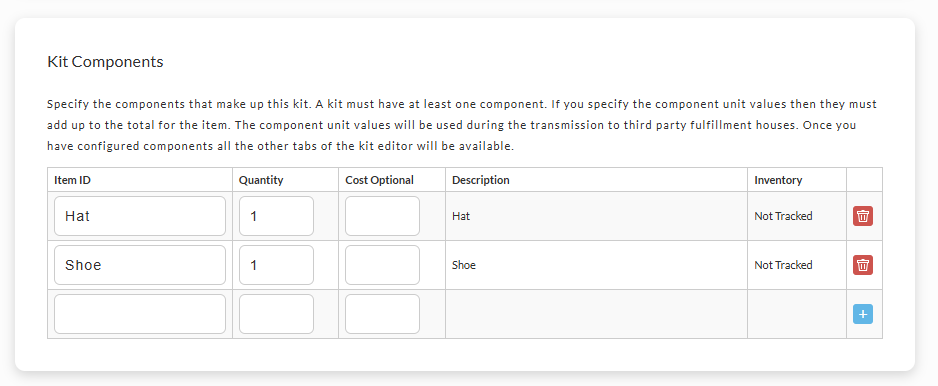Click the empty Item ID field in last row
Image resolution: width=938 pixels, height=386 pixels.
pyautogui.click(x=140, y=314)
